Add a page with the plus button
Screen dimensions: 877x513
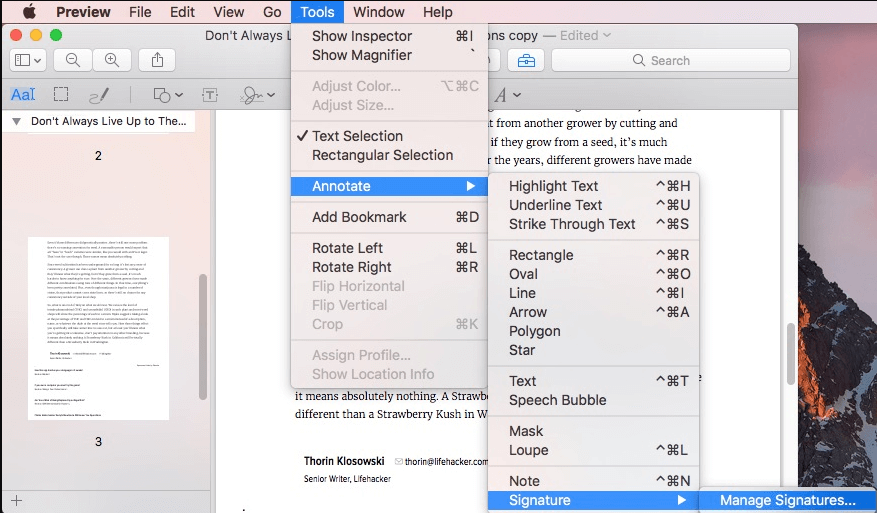(16, 500)
